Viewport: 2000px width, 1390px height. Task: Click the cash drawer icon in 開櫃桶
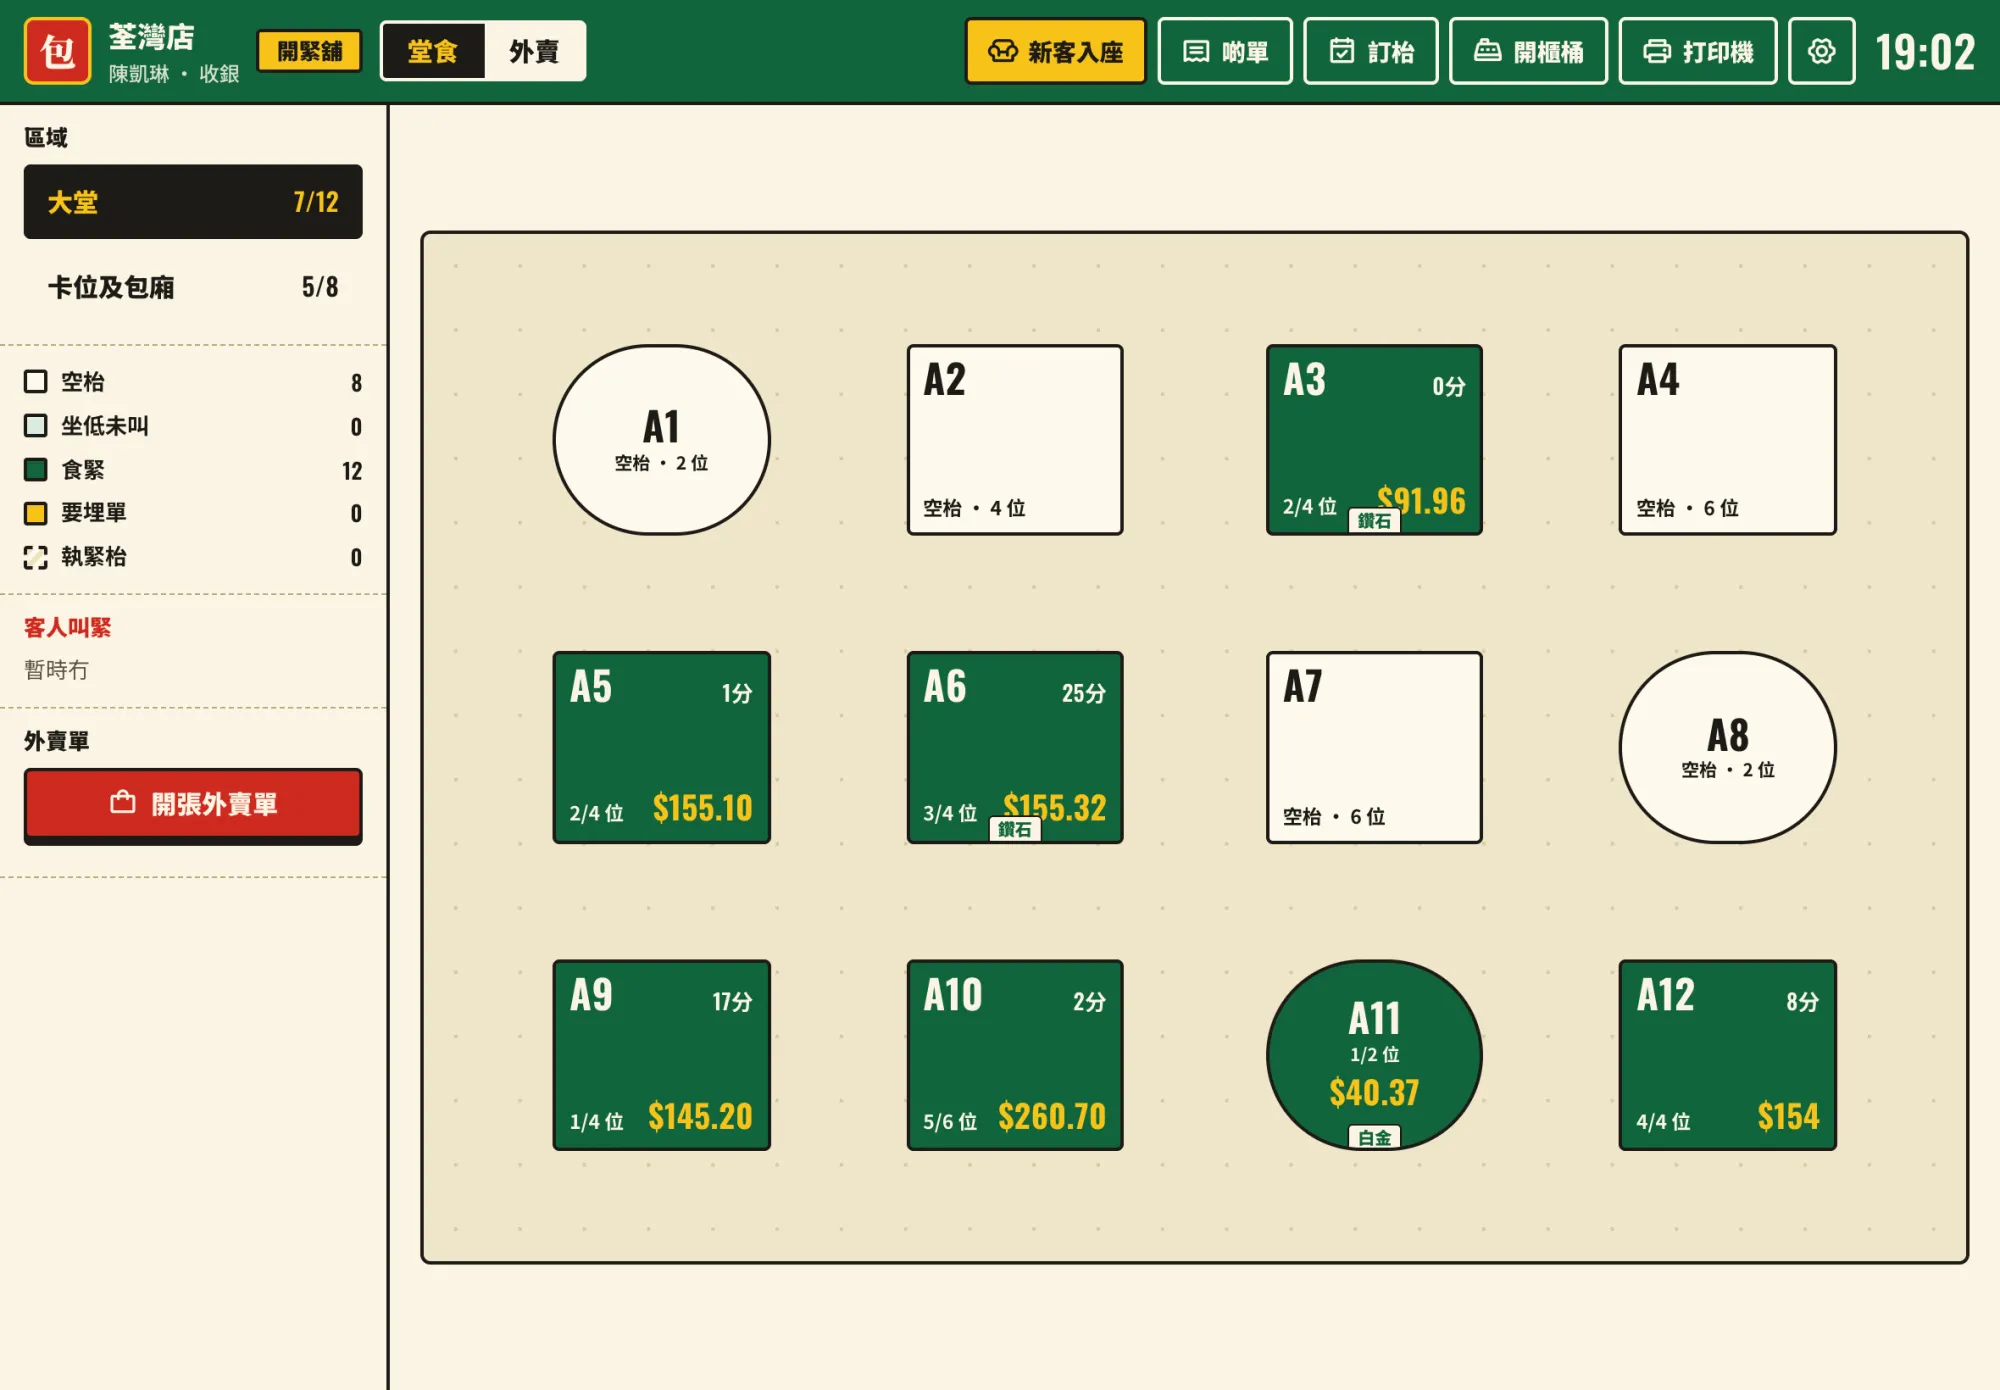[1488, 51]
